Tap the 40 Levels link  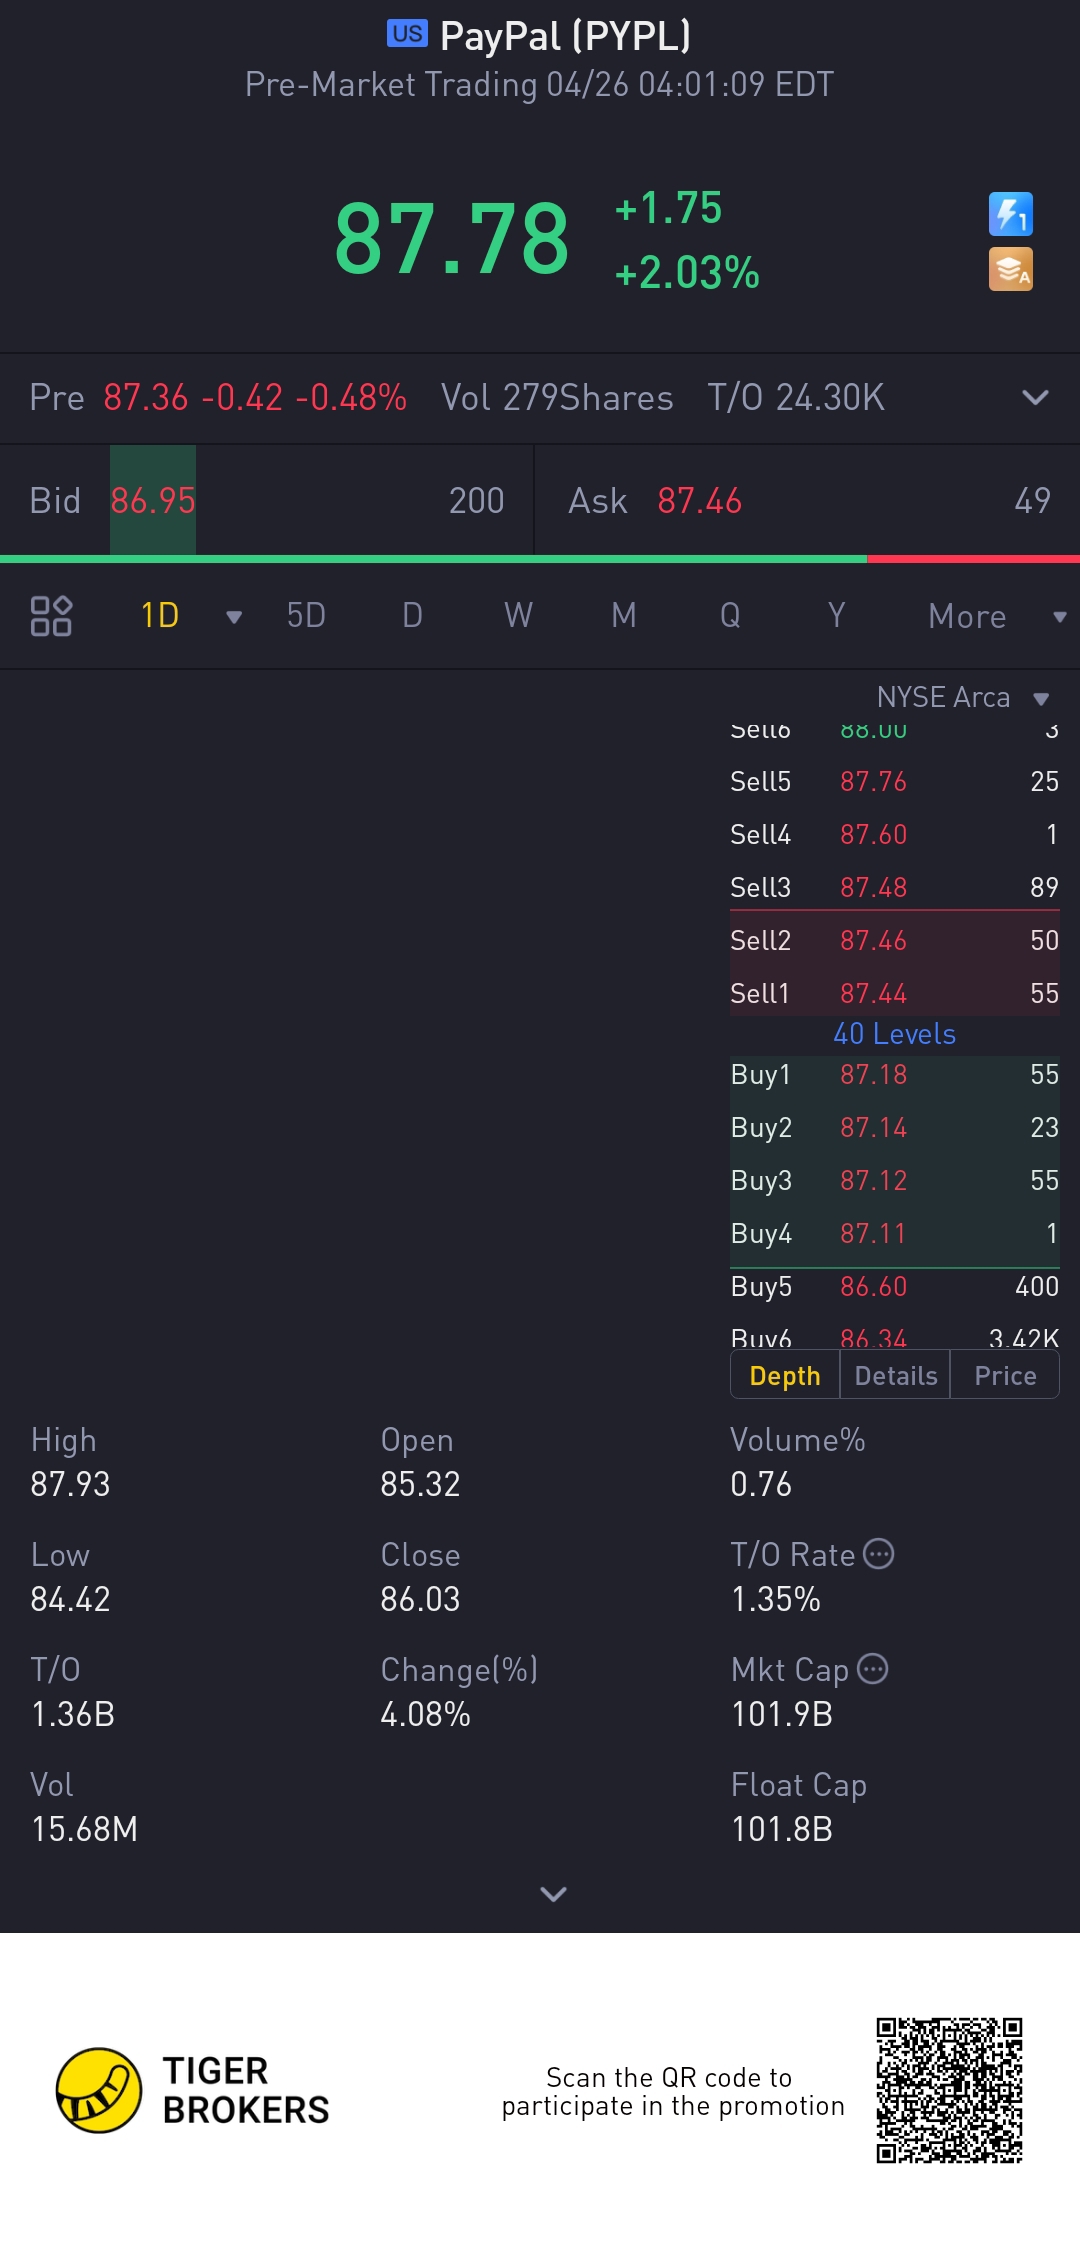[x=894, y=1034]
